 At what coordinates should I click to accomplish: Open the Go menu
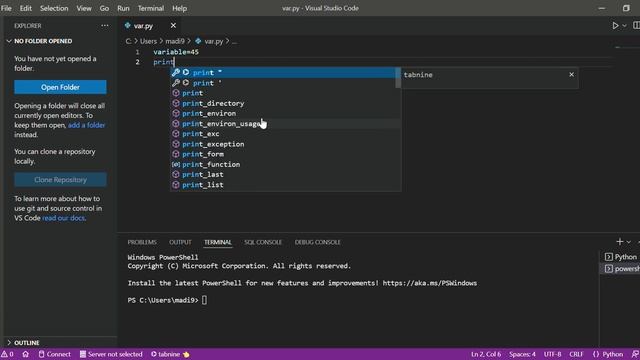click(104, 8)
